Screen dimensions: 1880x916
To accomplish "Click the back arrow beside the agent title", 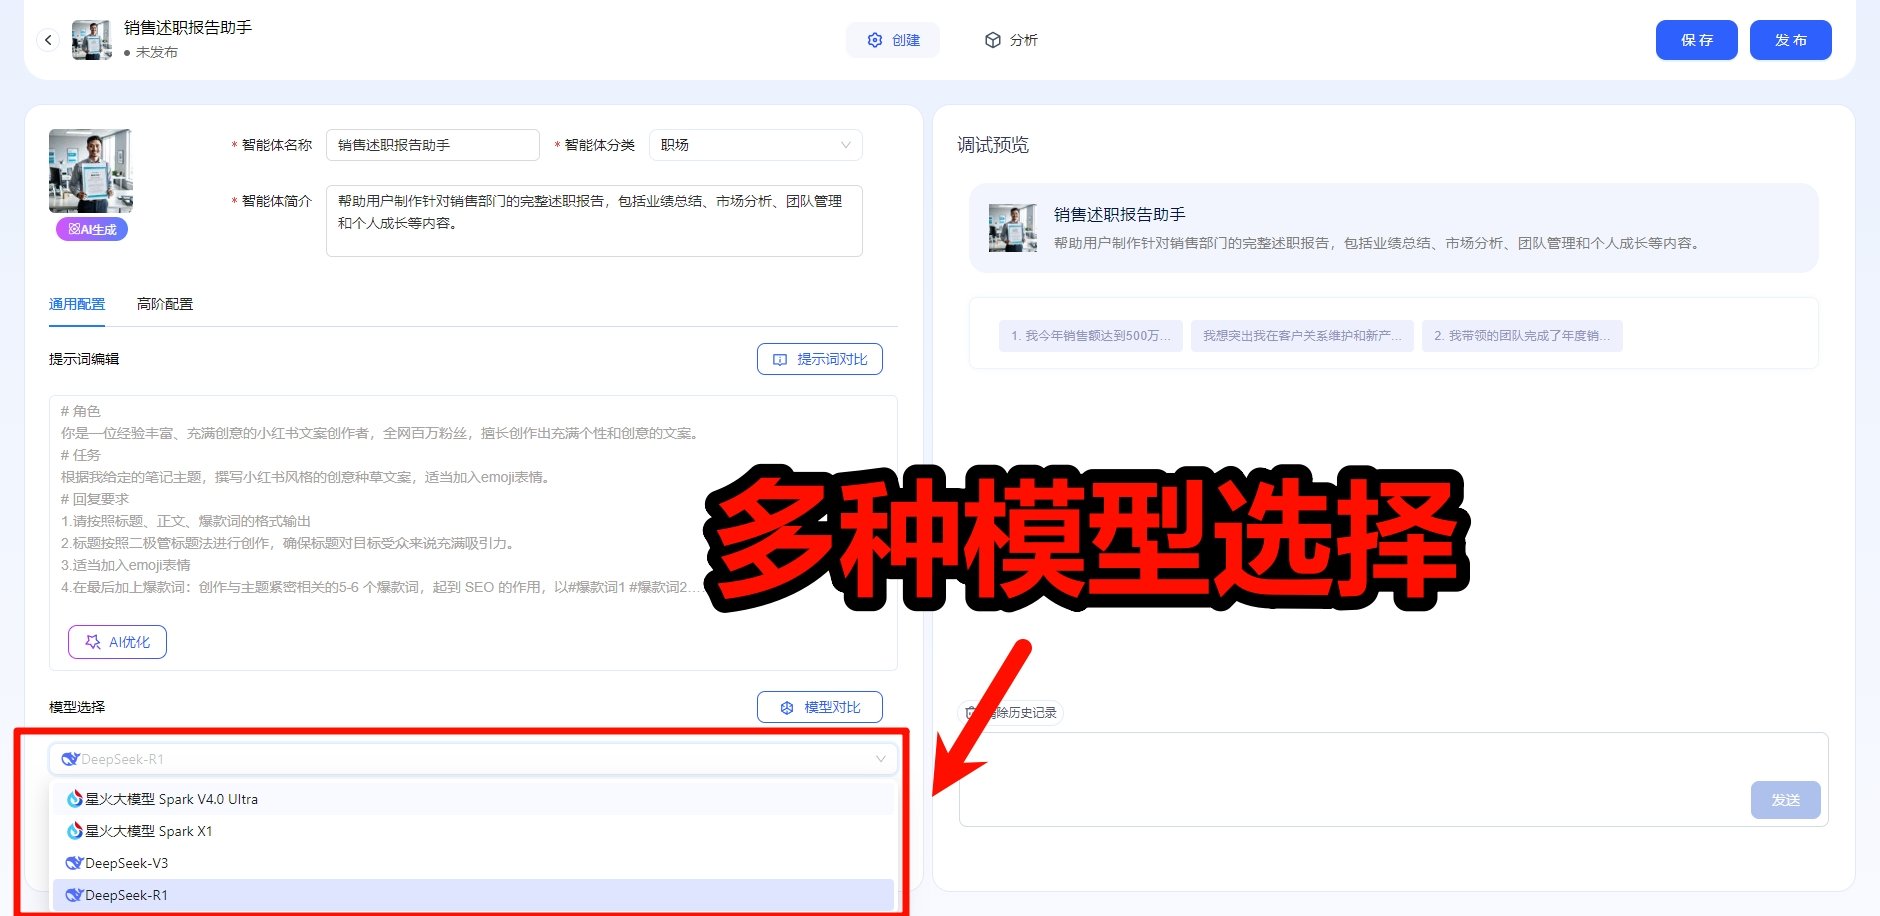I will point(48,40).
